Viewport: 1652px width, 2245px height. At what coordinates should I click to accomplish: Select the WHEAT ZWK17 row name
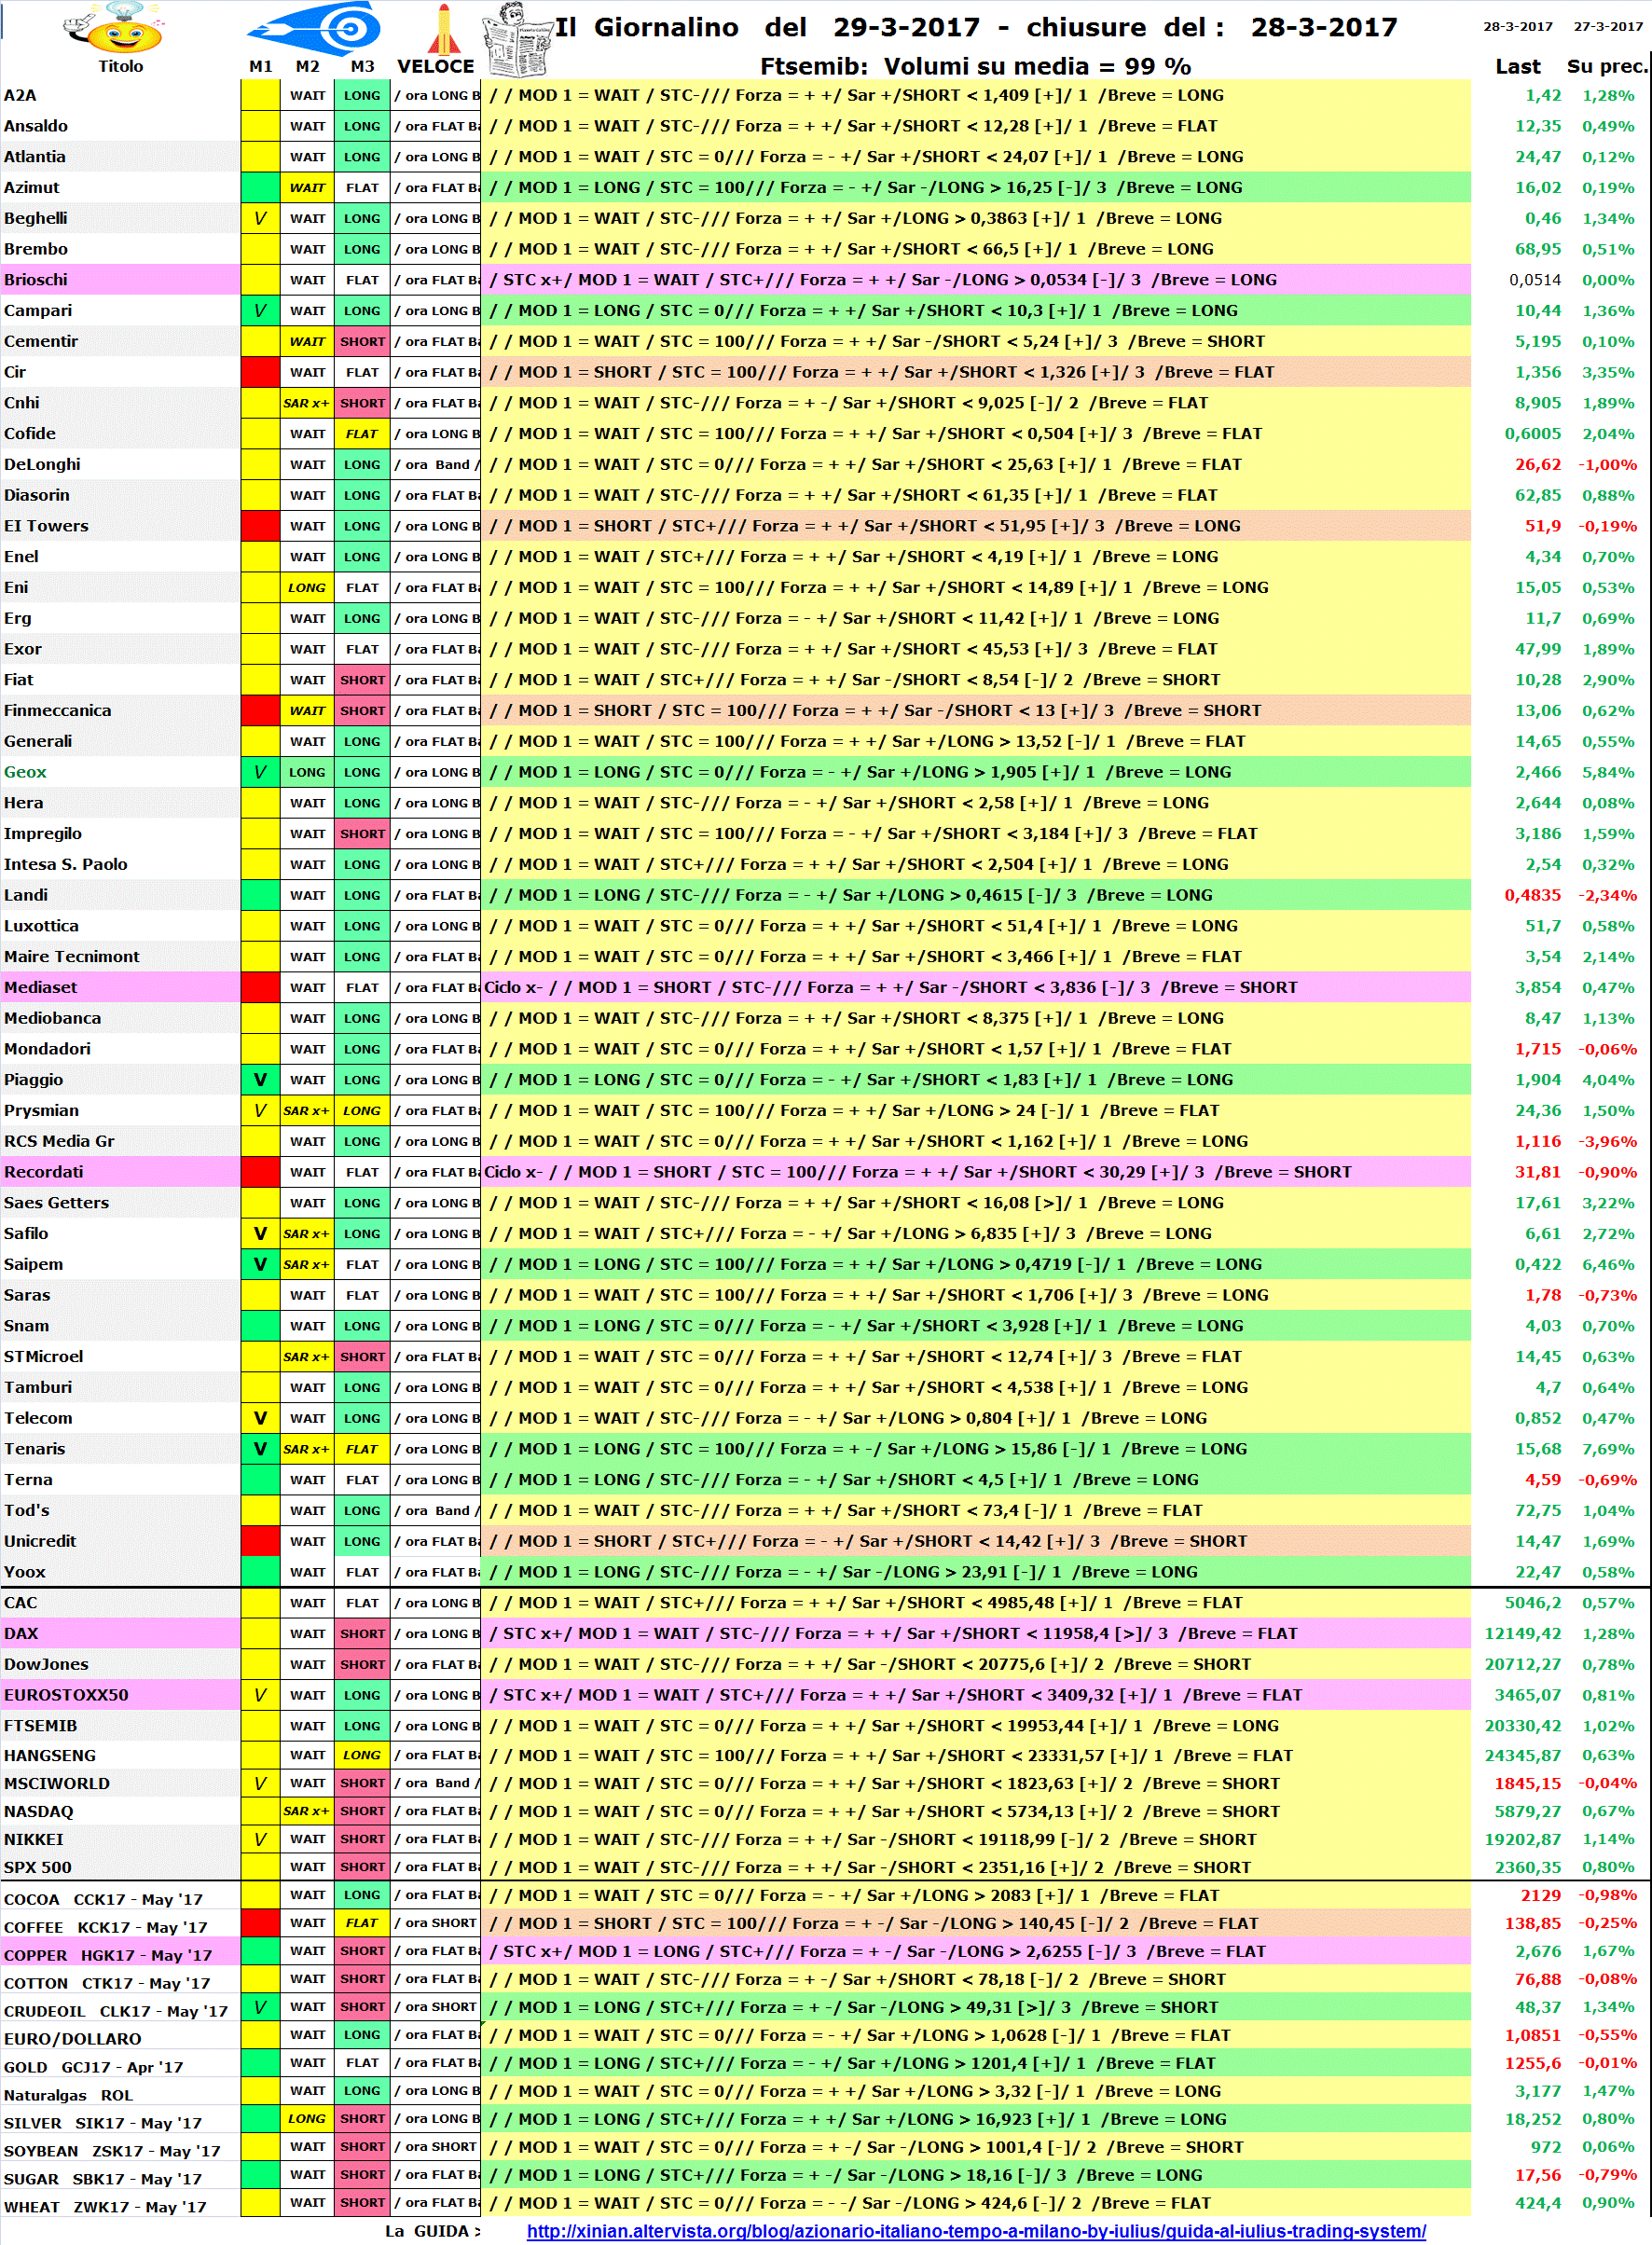pos(105,2207)
